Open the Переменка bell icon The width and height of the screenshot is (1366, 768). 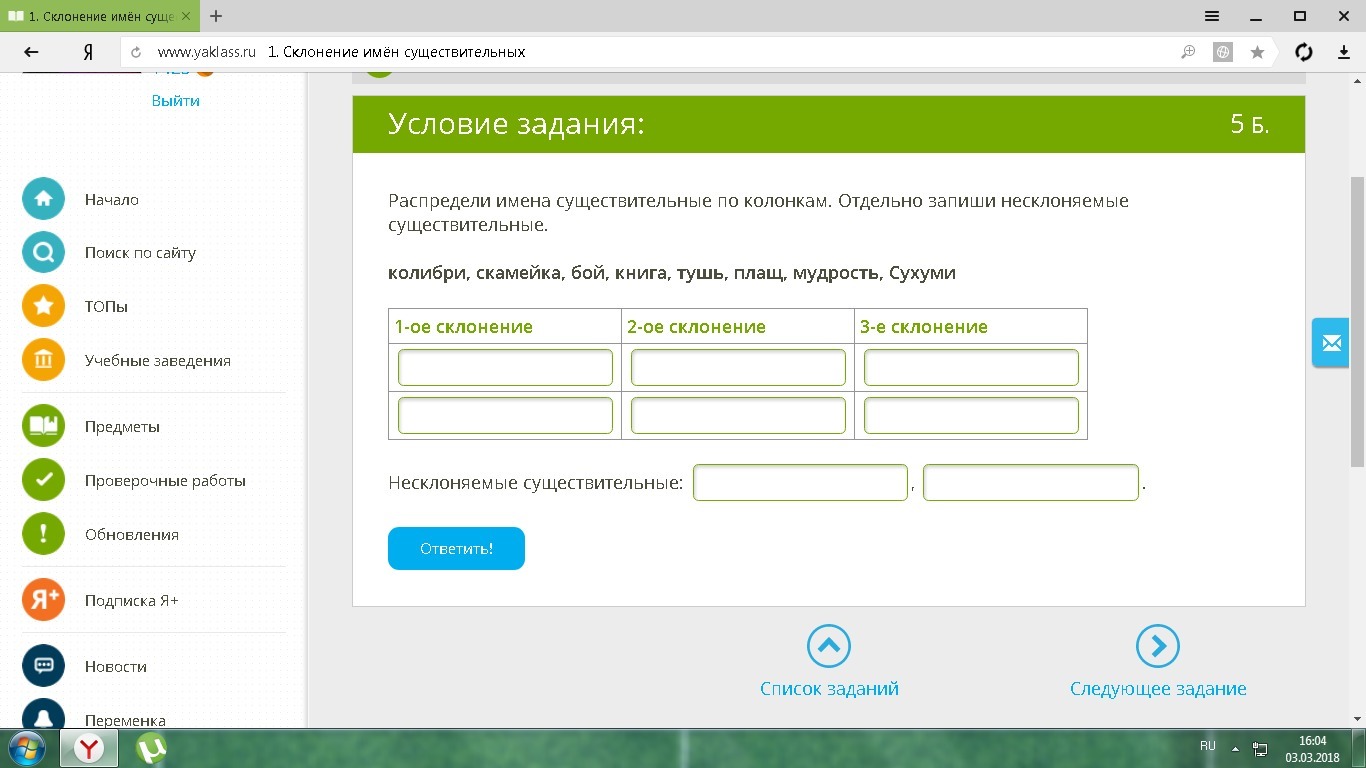43,715
